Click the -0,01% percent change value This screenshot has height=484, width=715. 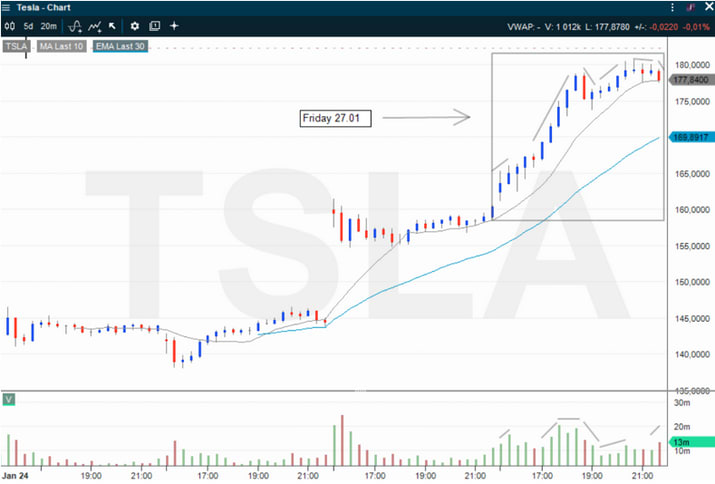tap(696, 27)
